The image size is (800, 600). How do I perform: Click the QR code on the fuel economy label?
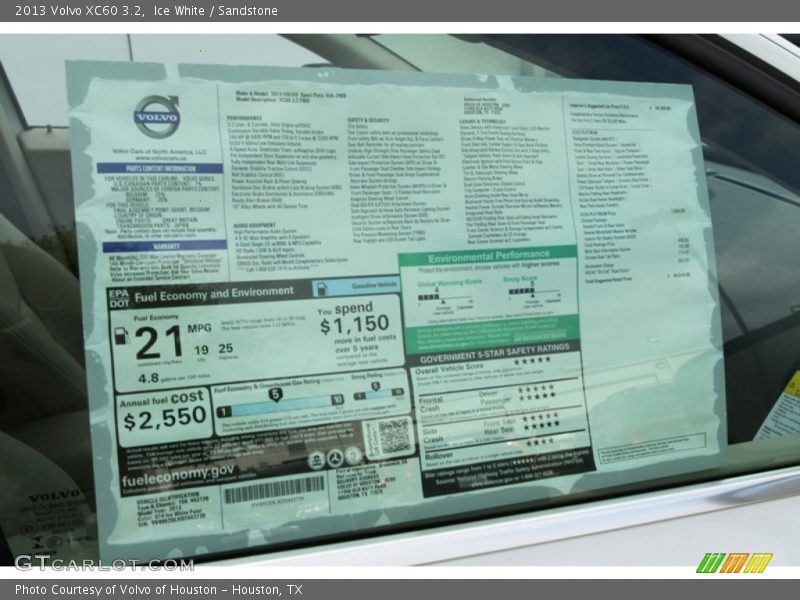[x=395, y=436]
